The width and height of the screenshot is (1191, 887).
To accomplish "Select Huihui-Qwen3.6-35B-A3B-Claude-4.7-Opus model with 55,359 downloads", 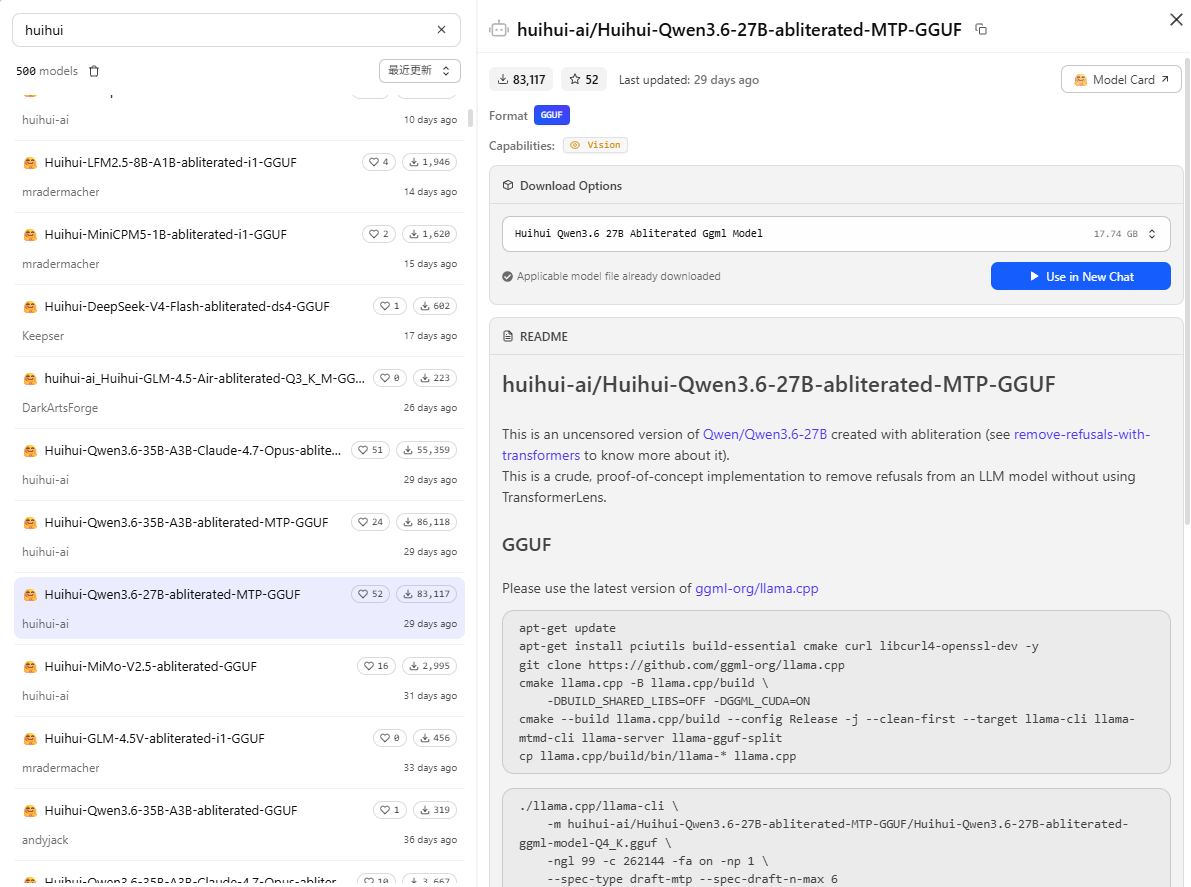I will pyautogui.click(x=239, y=465).
